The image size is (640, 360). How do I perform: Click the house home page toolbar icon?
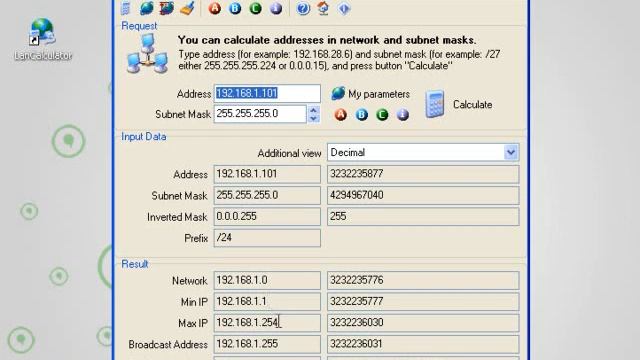[x=323, y=8]
